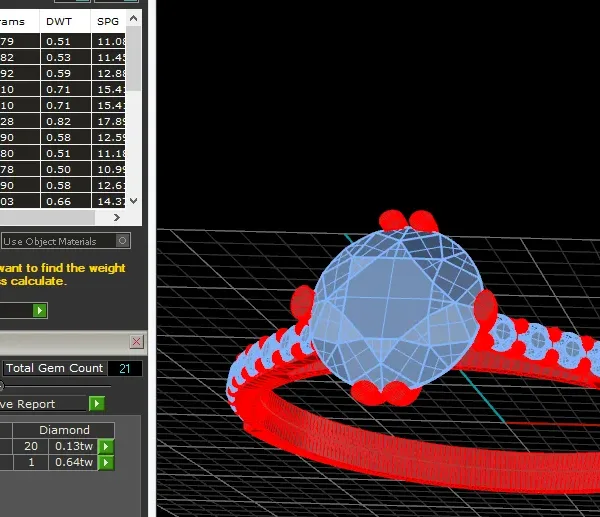Toggle the Use Object Materials option
Viewport: 600px width, 517px height.
(122, 241)
